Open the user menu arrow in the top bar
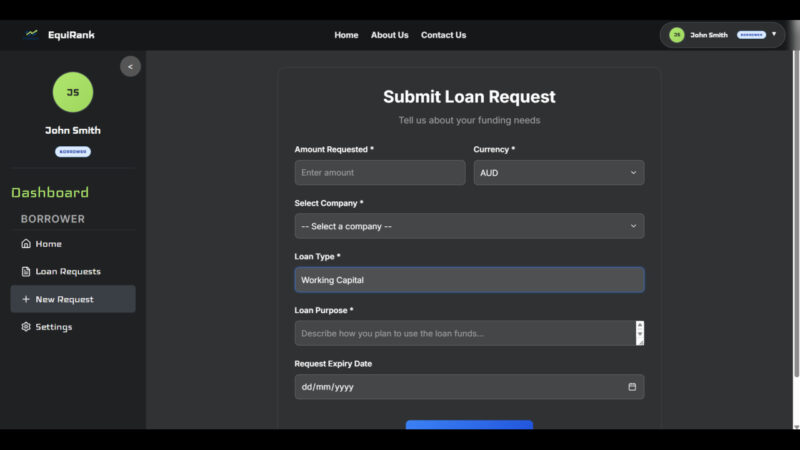The height and width of the screenshot is (450, 800). pos(773,34)
